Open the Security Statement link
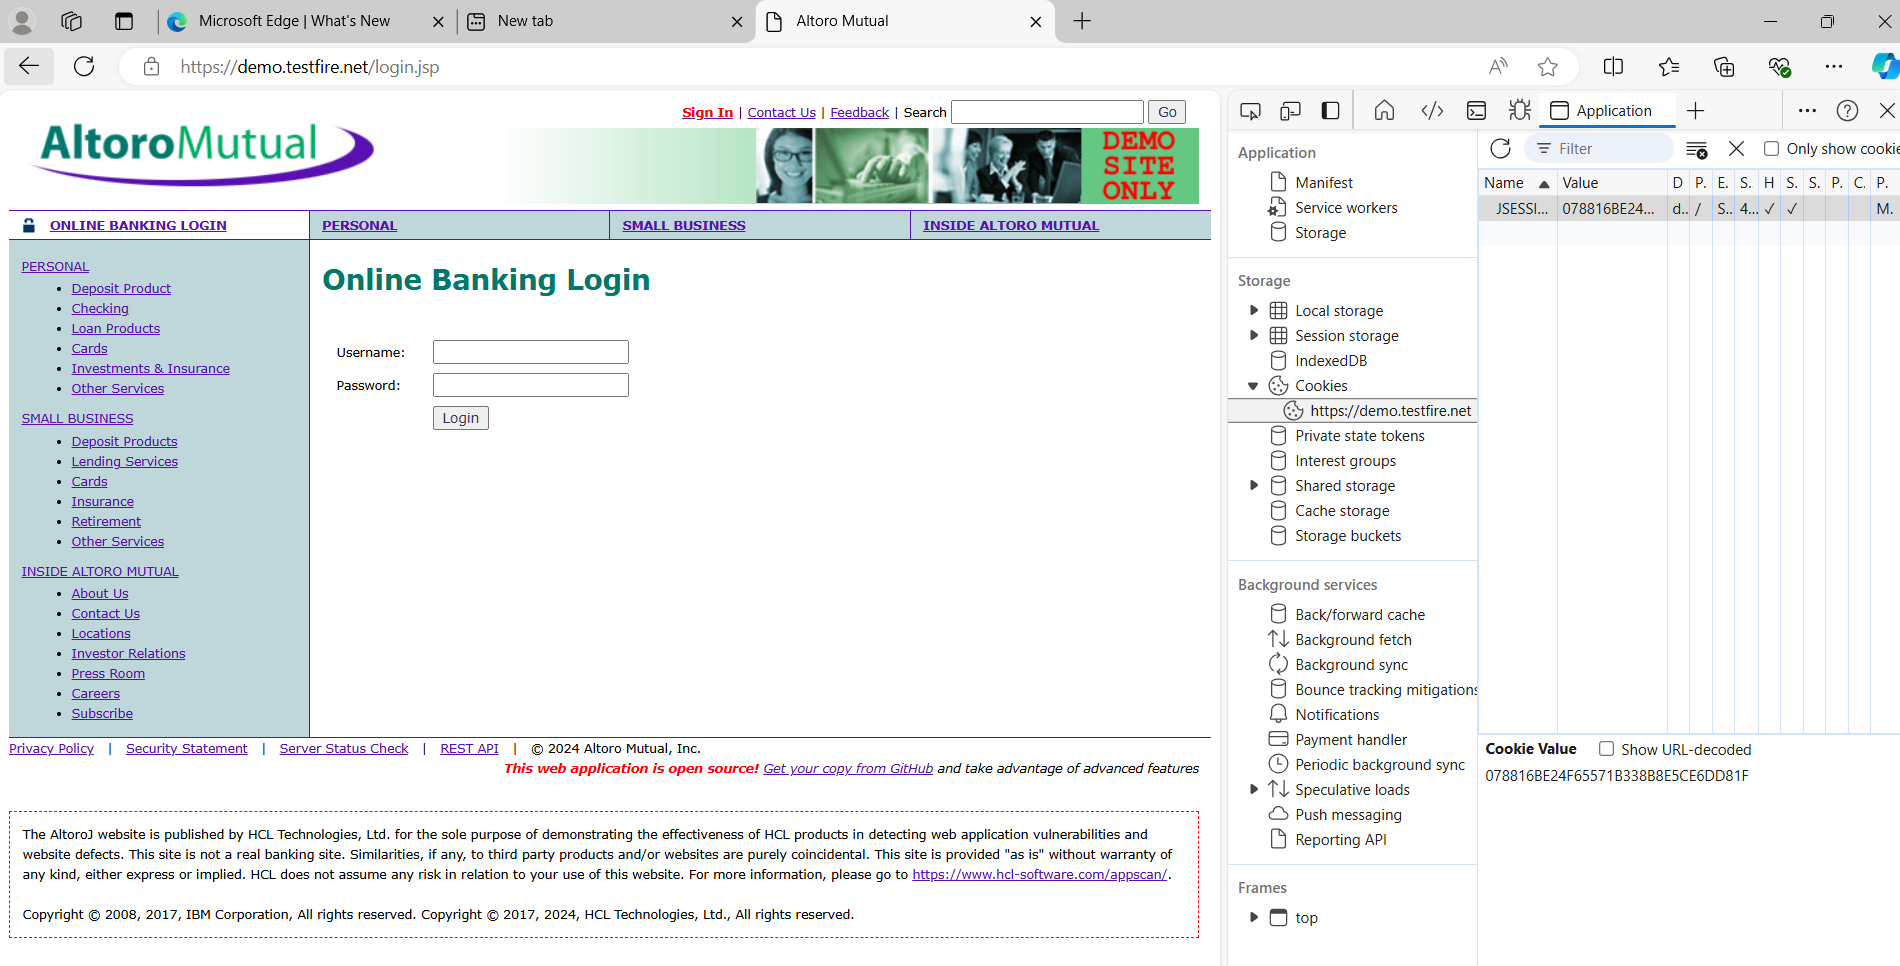The height and width of the screenshot is (966, 1900). coord(186,748)
